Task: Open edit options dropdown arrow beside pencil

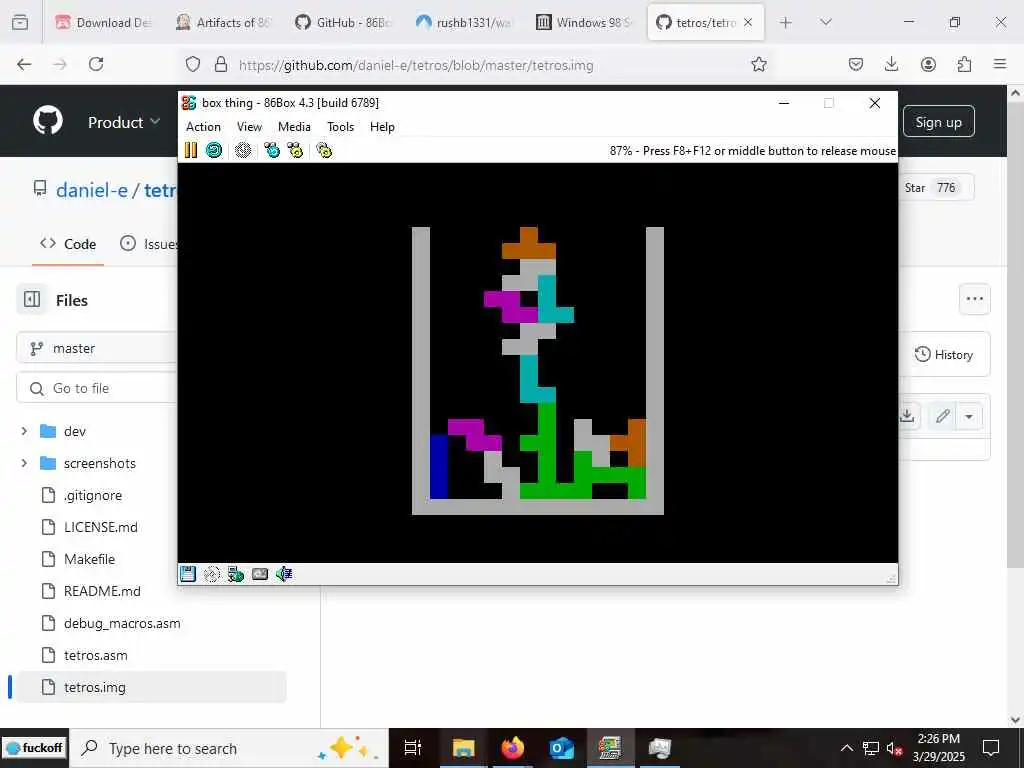Action: pyautogui.click(x=969, y=416)
